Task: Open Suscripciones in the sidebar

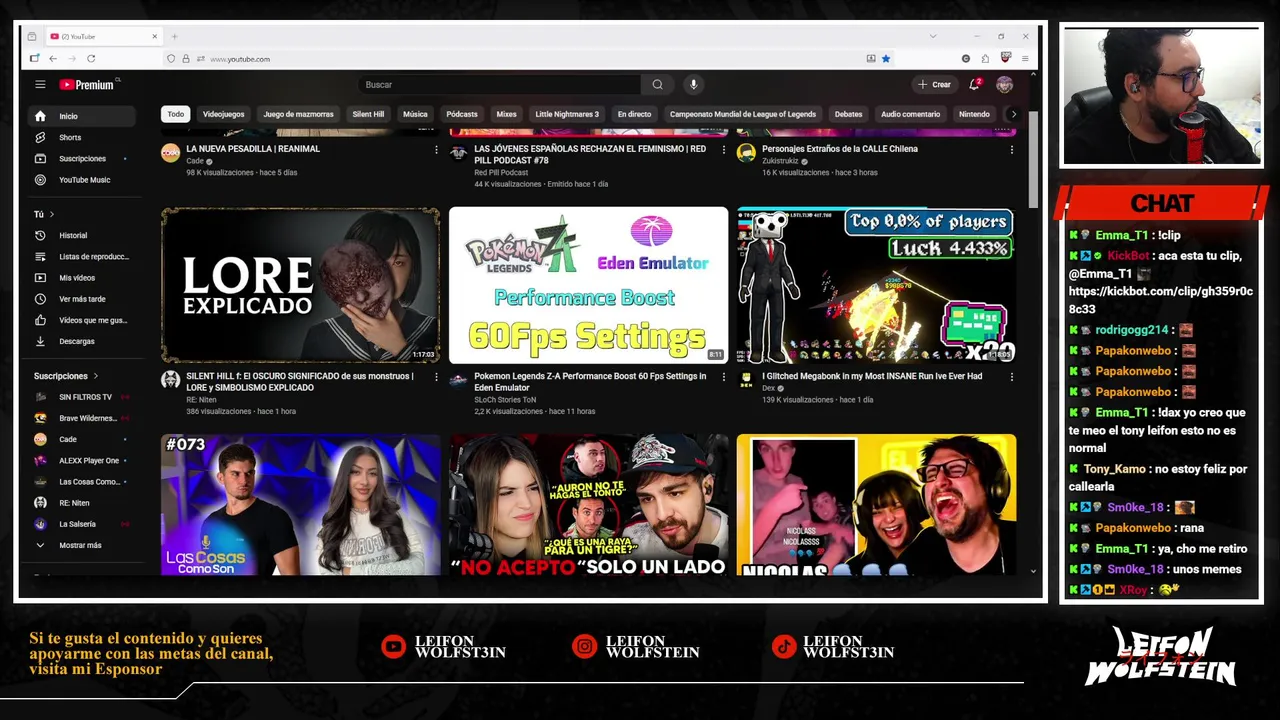Action: [x=83, y=158]
